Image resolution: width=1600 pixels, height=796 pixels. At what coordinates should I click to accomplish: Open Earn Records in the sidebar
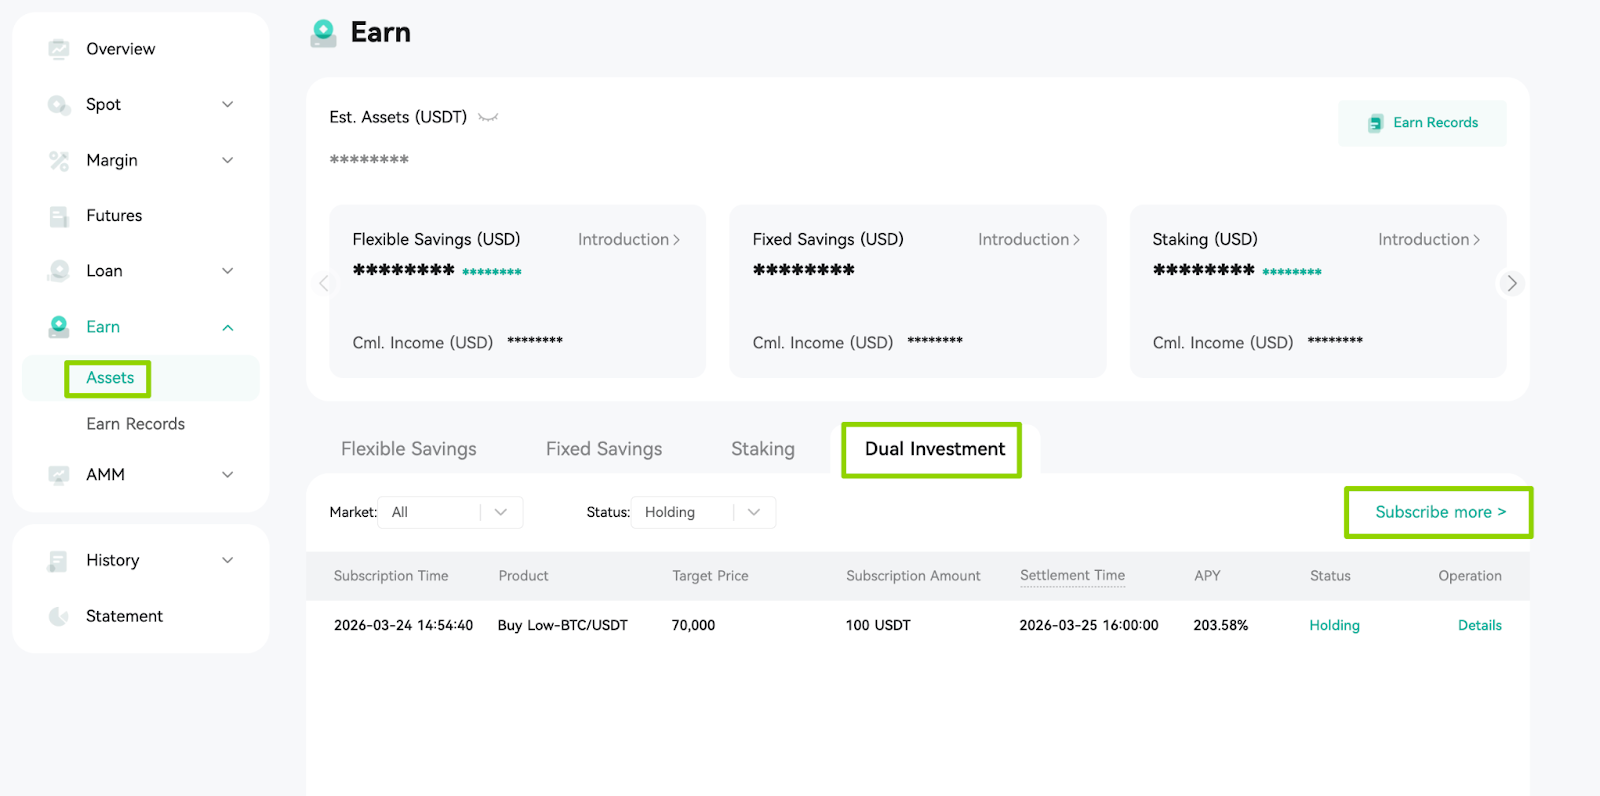(x=135, y=424)
